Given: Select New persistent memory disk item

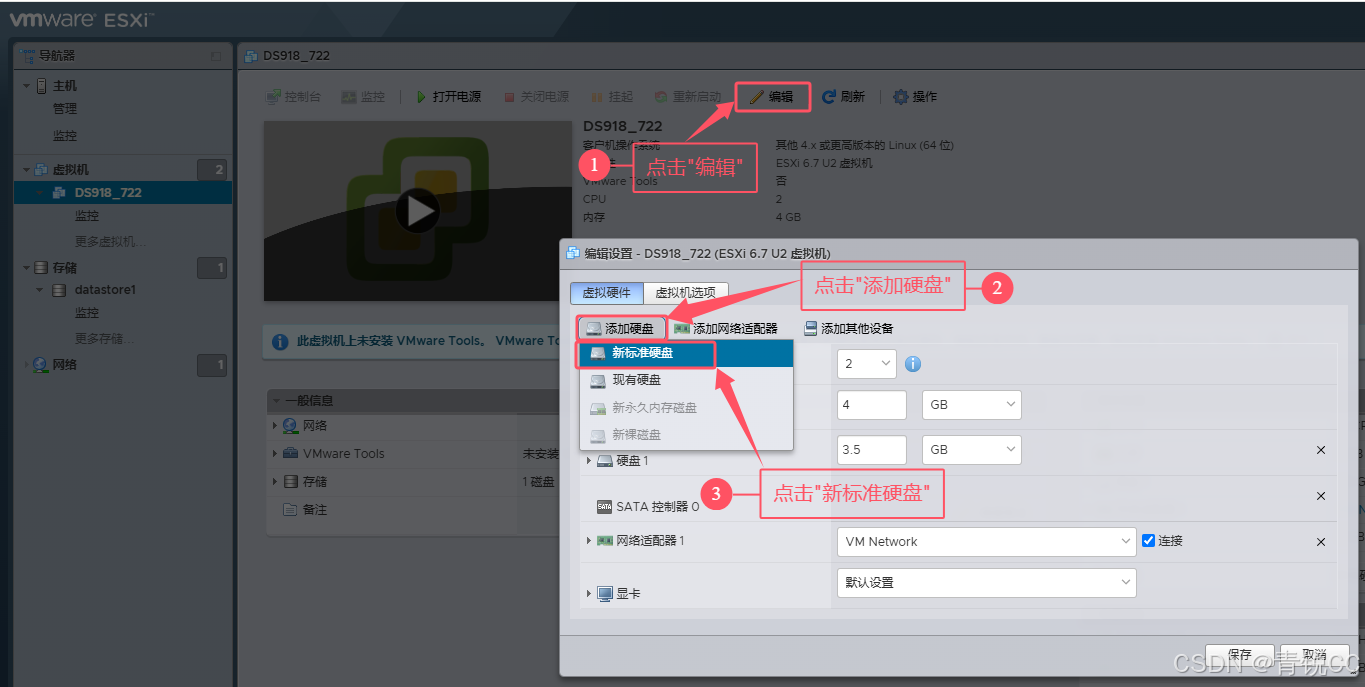Looking at the screenshot, I should pyautogui.click(x=686, y=408).
